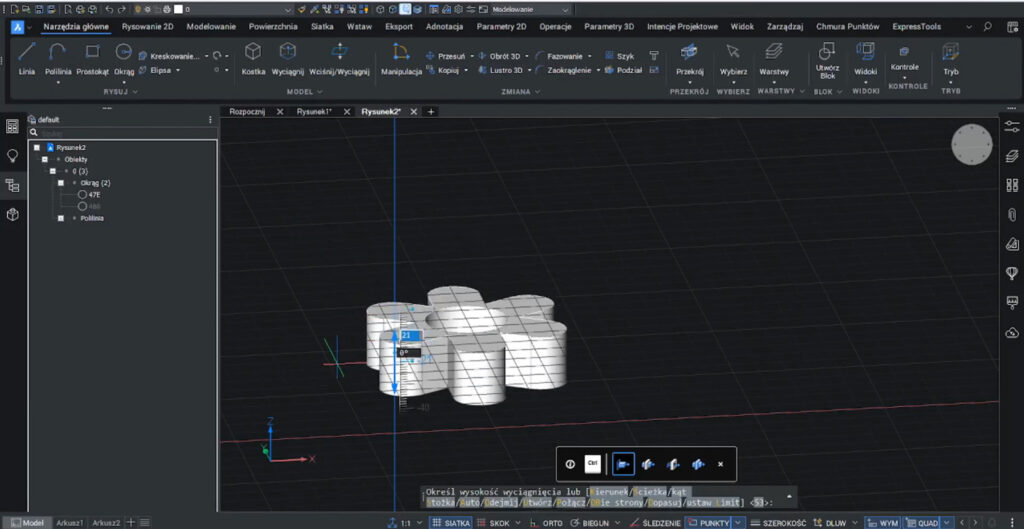Toggle SIATKA grid display

[x=451, y=523]
